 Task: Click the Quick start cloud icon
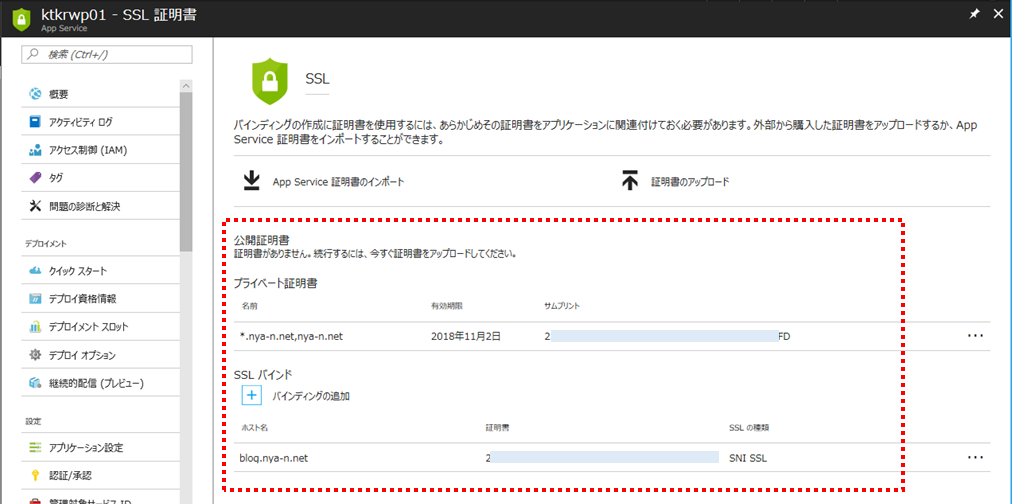click(x=35, y=271)
